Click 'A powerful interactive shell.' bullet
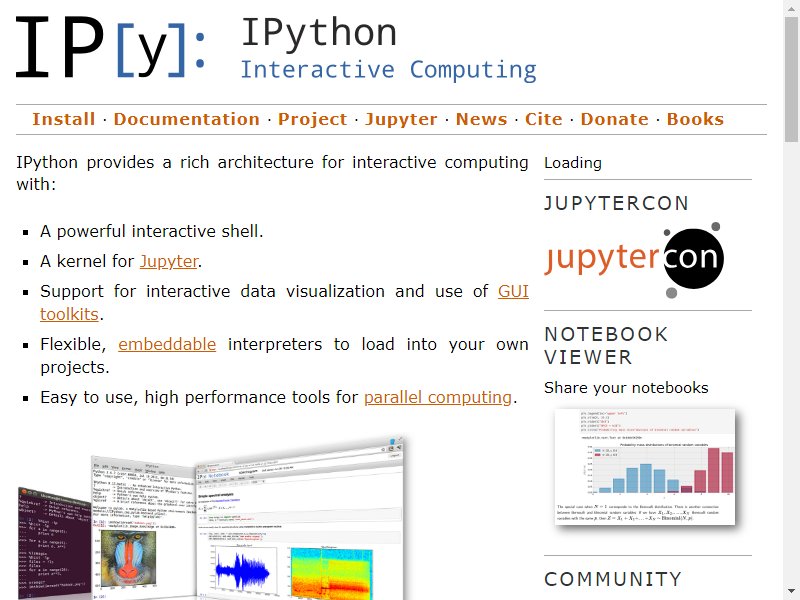Viewport: 800px width, 600px height. (152, 232)
